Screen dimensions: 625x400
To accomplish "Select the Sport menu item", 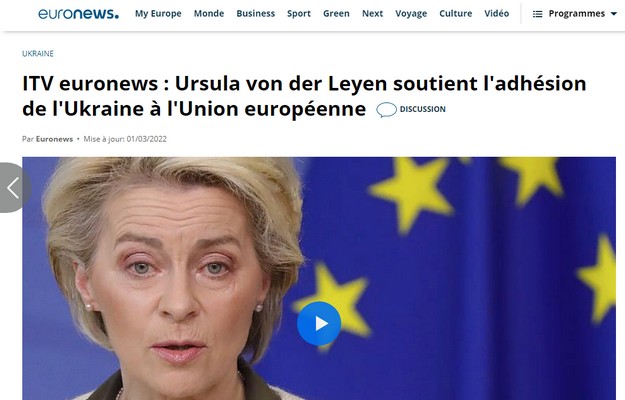I will click(299, 14).
